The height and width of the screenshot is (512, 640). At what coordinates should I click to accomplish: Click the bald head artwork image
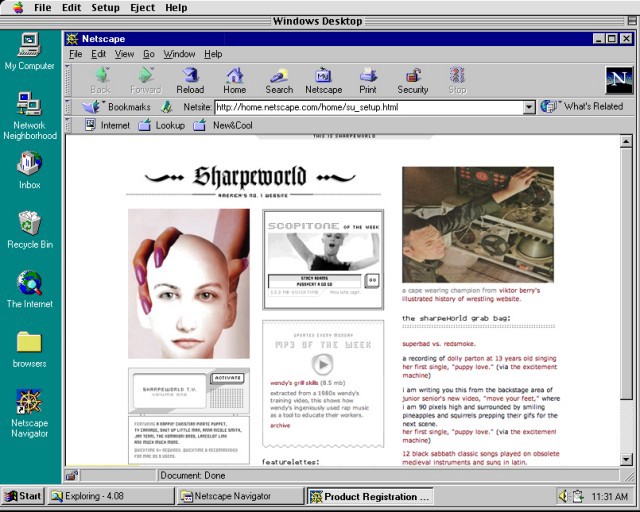[189, 284]
